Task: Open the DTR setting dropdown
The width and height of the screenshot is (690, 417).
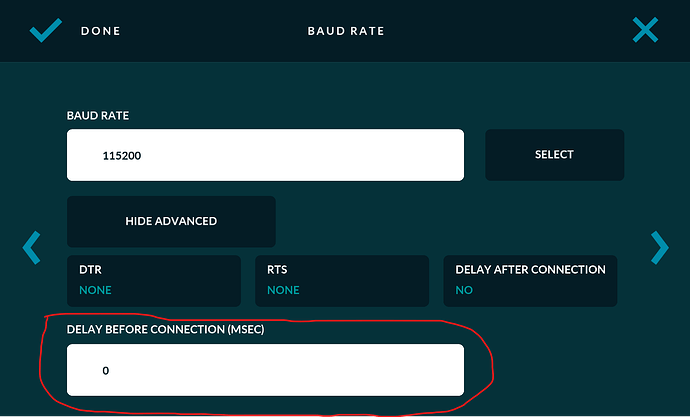Action: [153, 280]
